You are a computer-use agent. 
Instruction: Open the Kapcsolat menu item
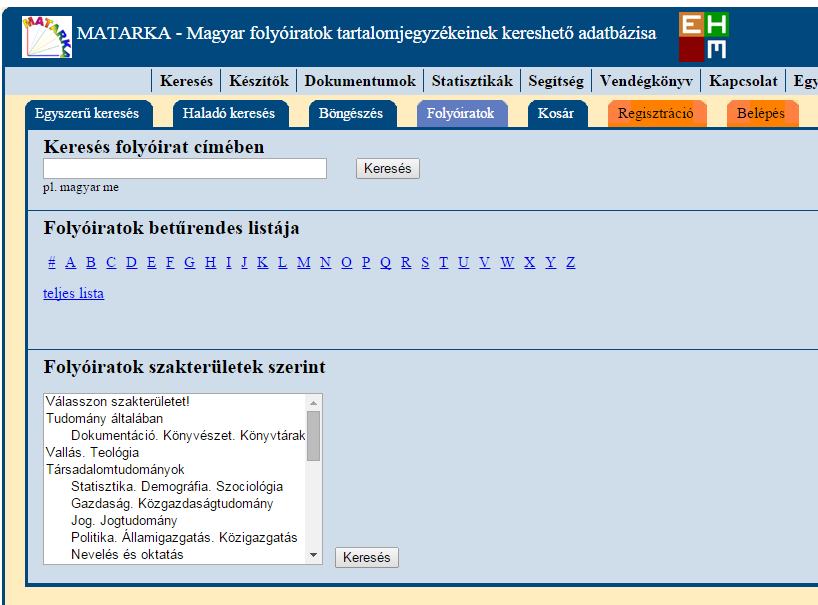(743, 81)
